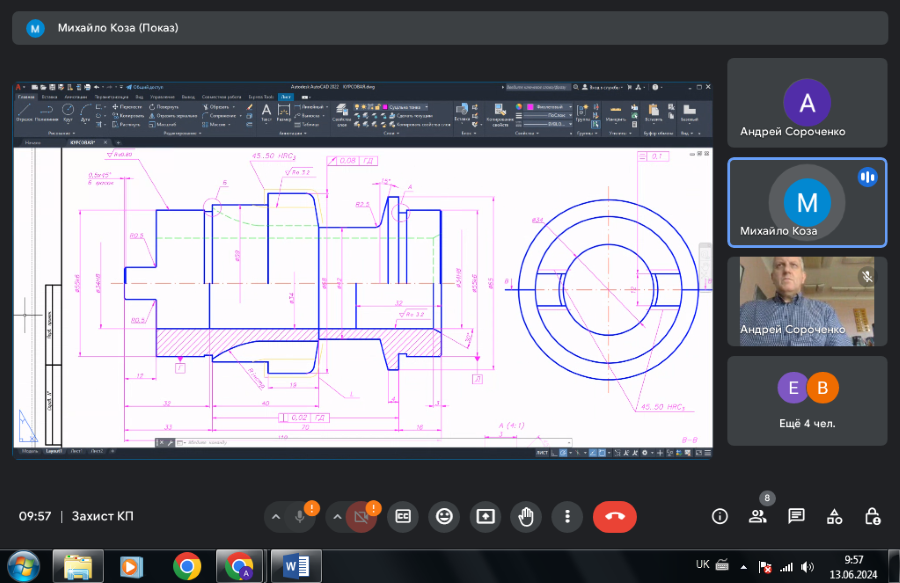Screen dimensions: 900x583
Task: Click the present screen icon
Action: [485, 516]
